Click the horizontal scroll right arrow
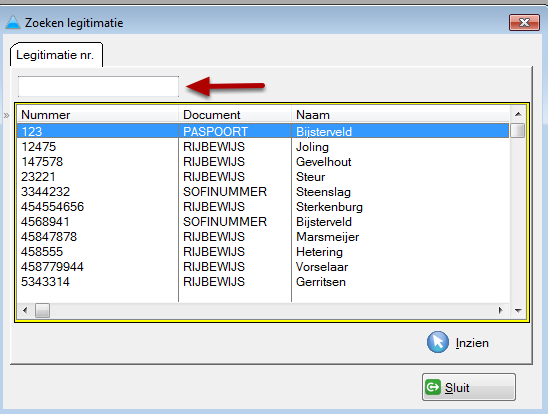Screen dimensions: 548x414 (501, 310)
